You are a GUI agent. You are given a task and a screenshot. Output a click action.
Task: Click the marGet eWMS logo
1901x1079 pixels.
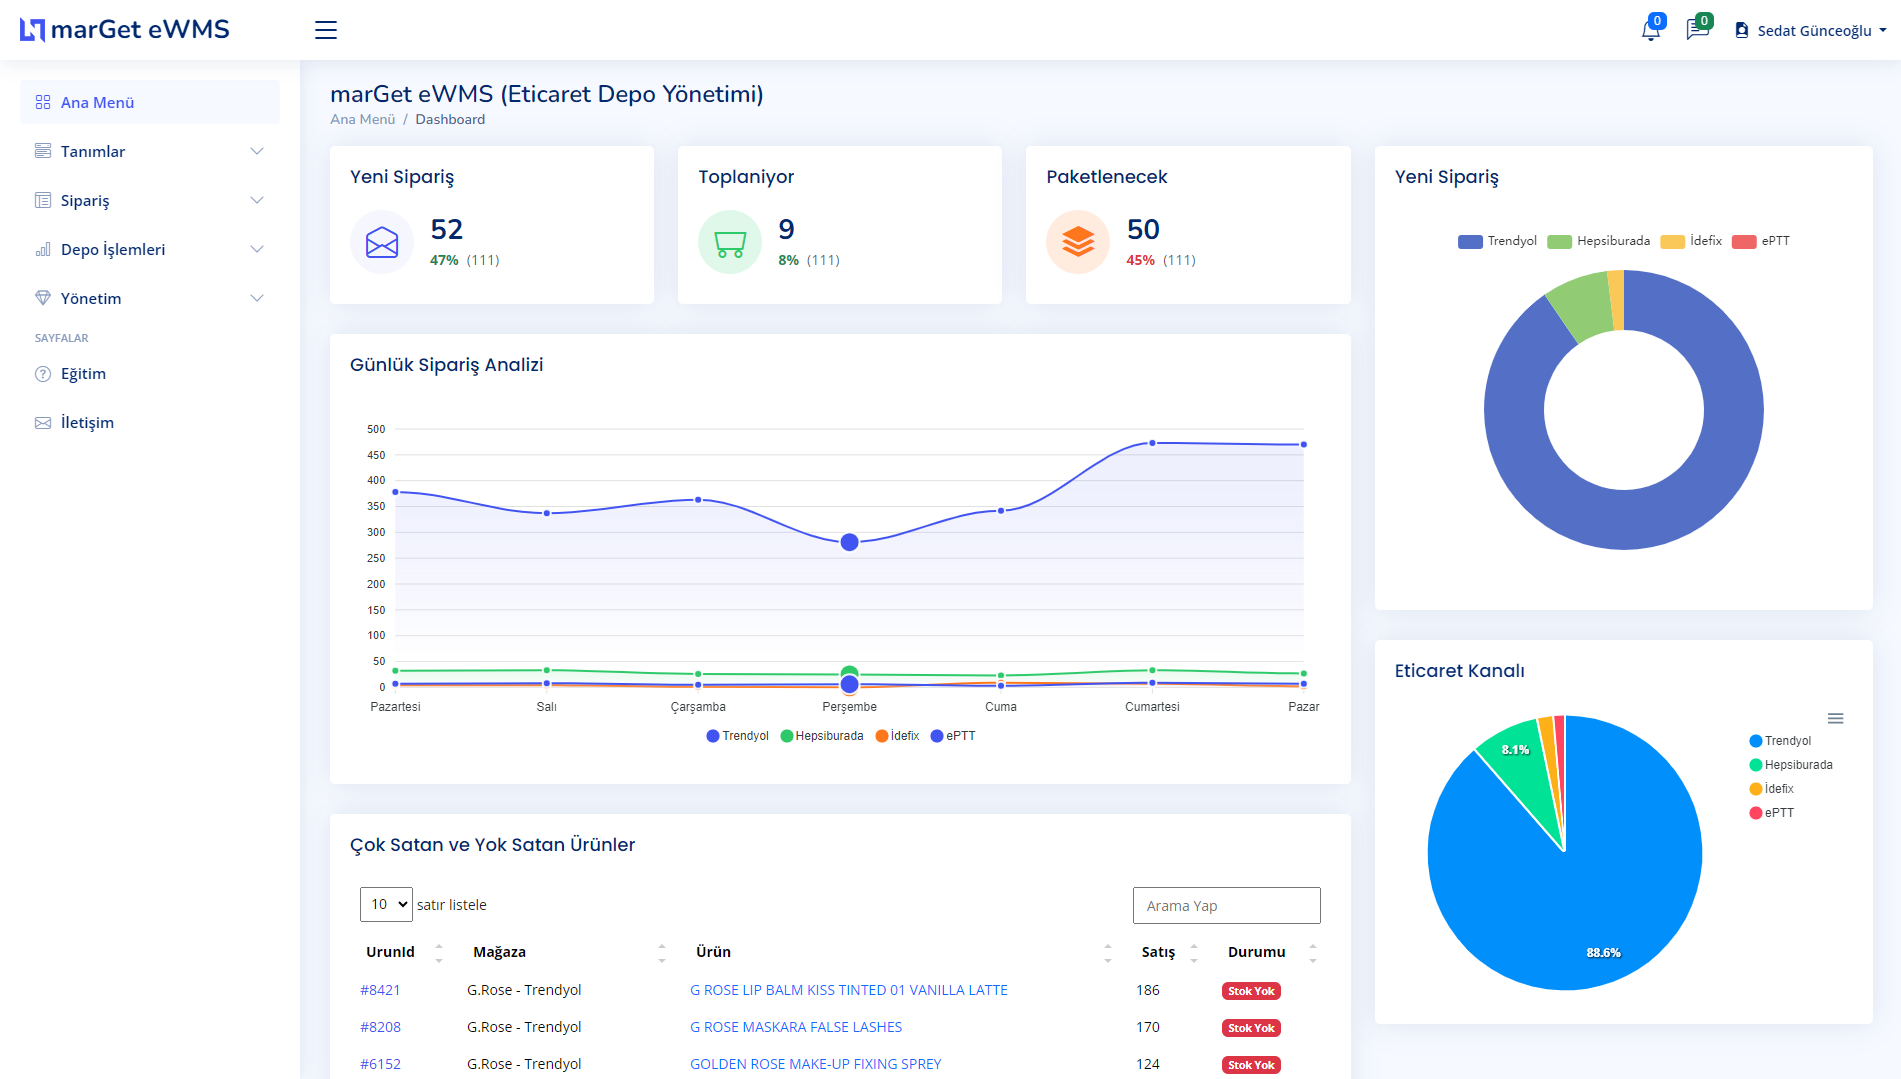(125, 30)
